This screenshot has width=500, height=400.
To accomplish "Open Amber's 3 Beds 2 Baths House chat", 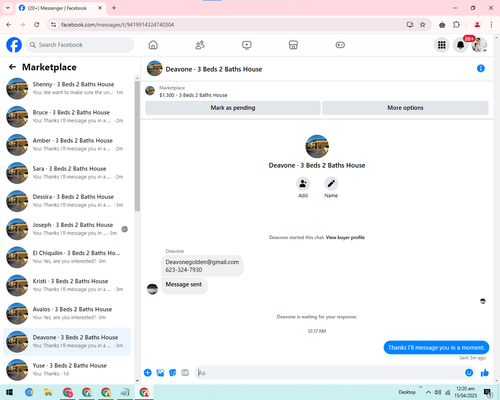I will (67, 145).
